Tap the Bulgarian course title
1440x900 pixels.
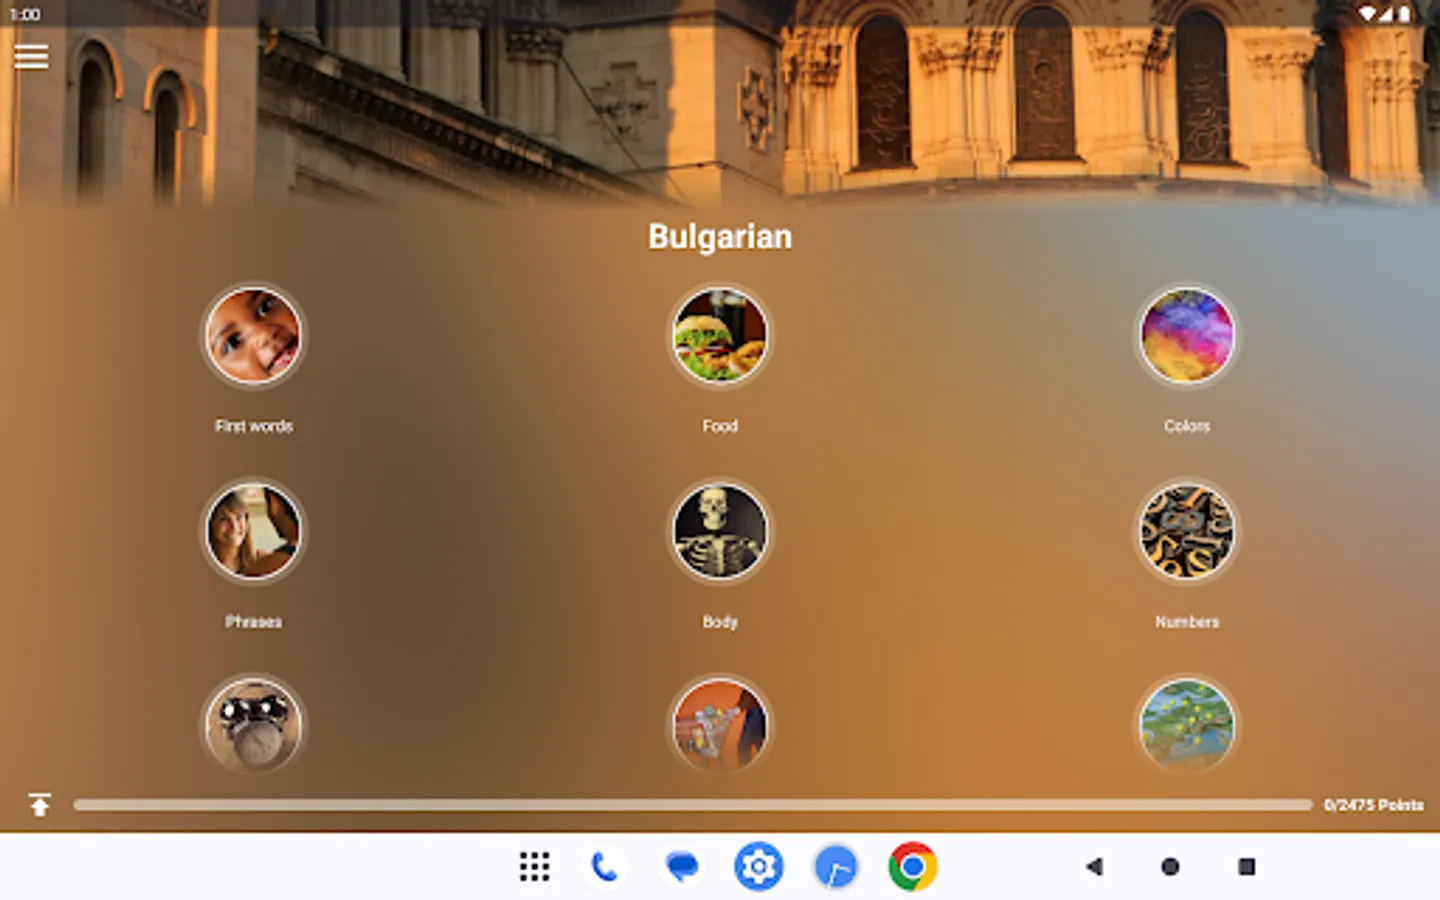(720, 236)
